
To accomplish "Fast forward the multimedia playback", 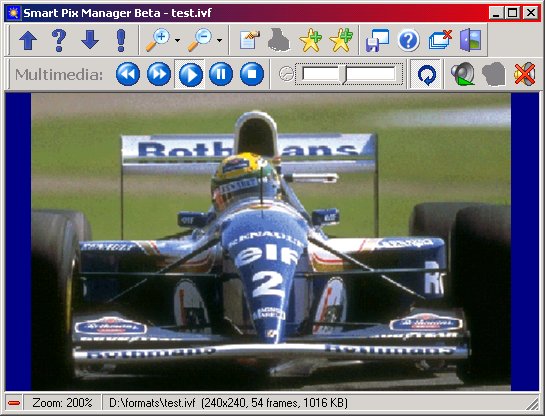I will [159, 74].
